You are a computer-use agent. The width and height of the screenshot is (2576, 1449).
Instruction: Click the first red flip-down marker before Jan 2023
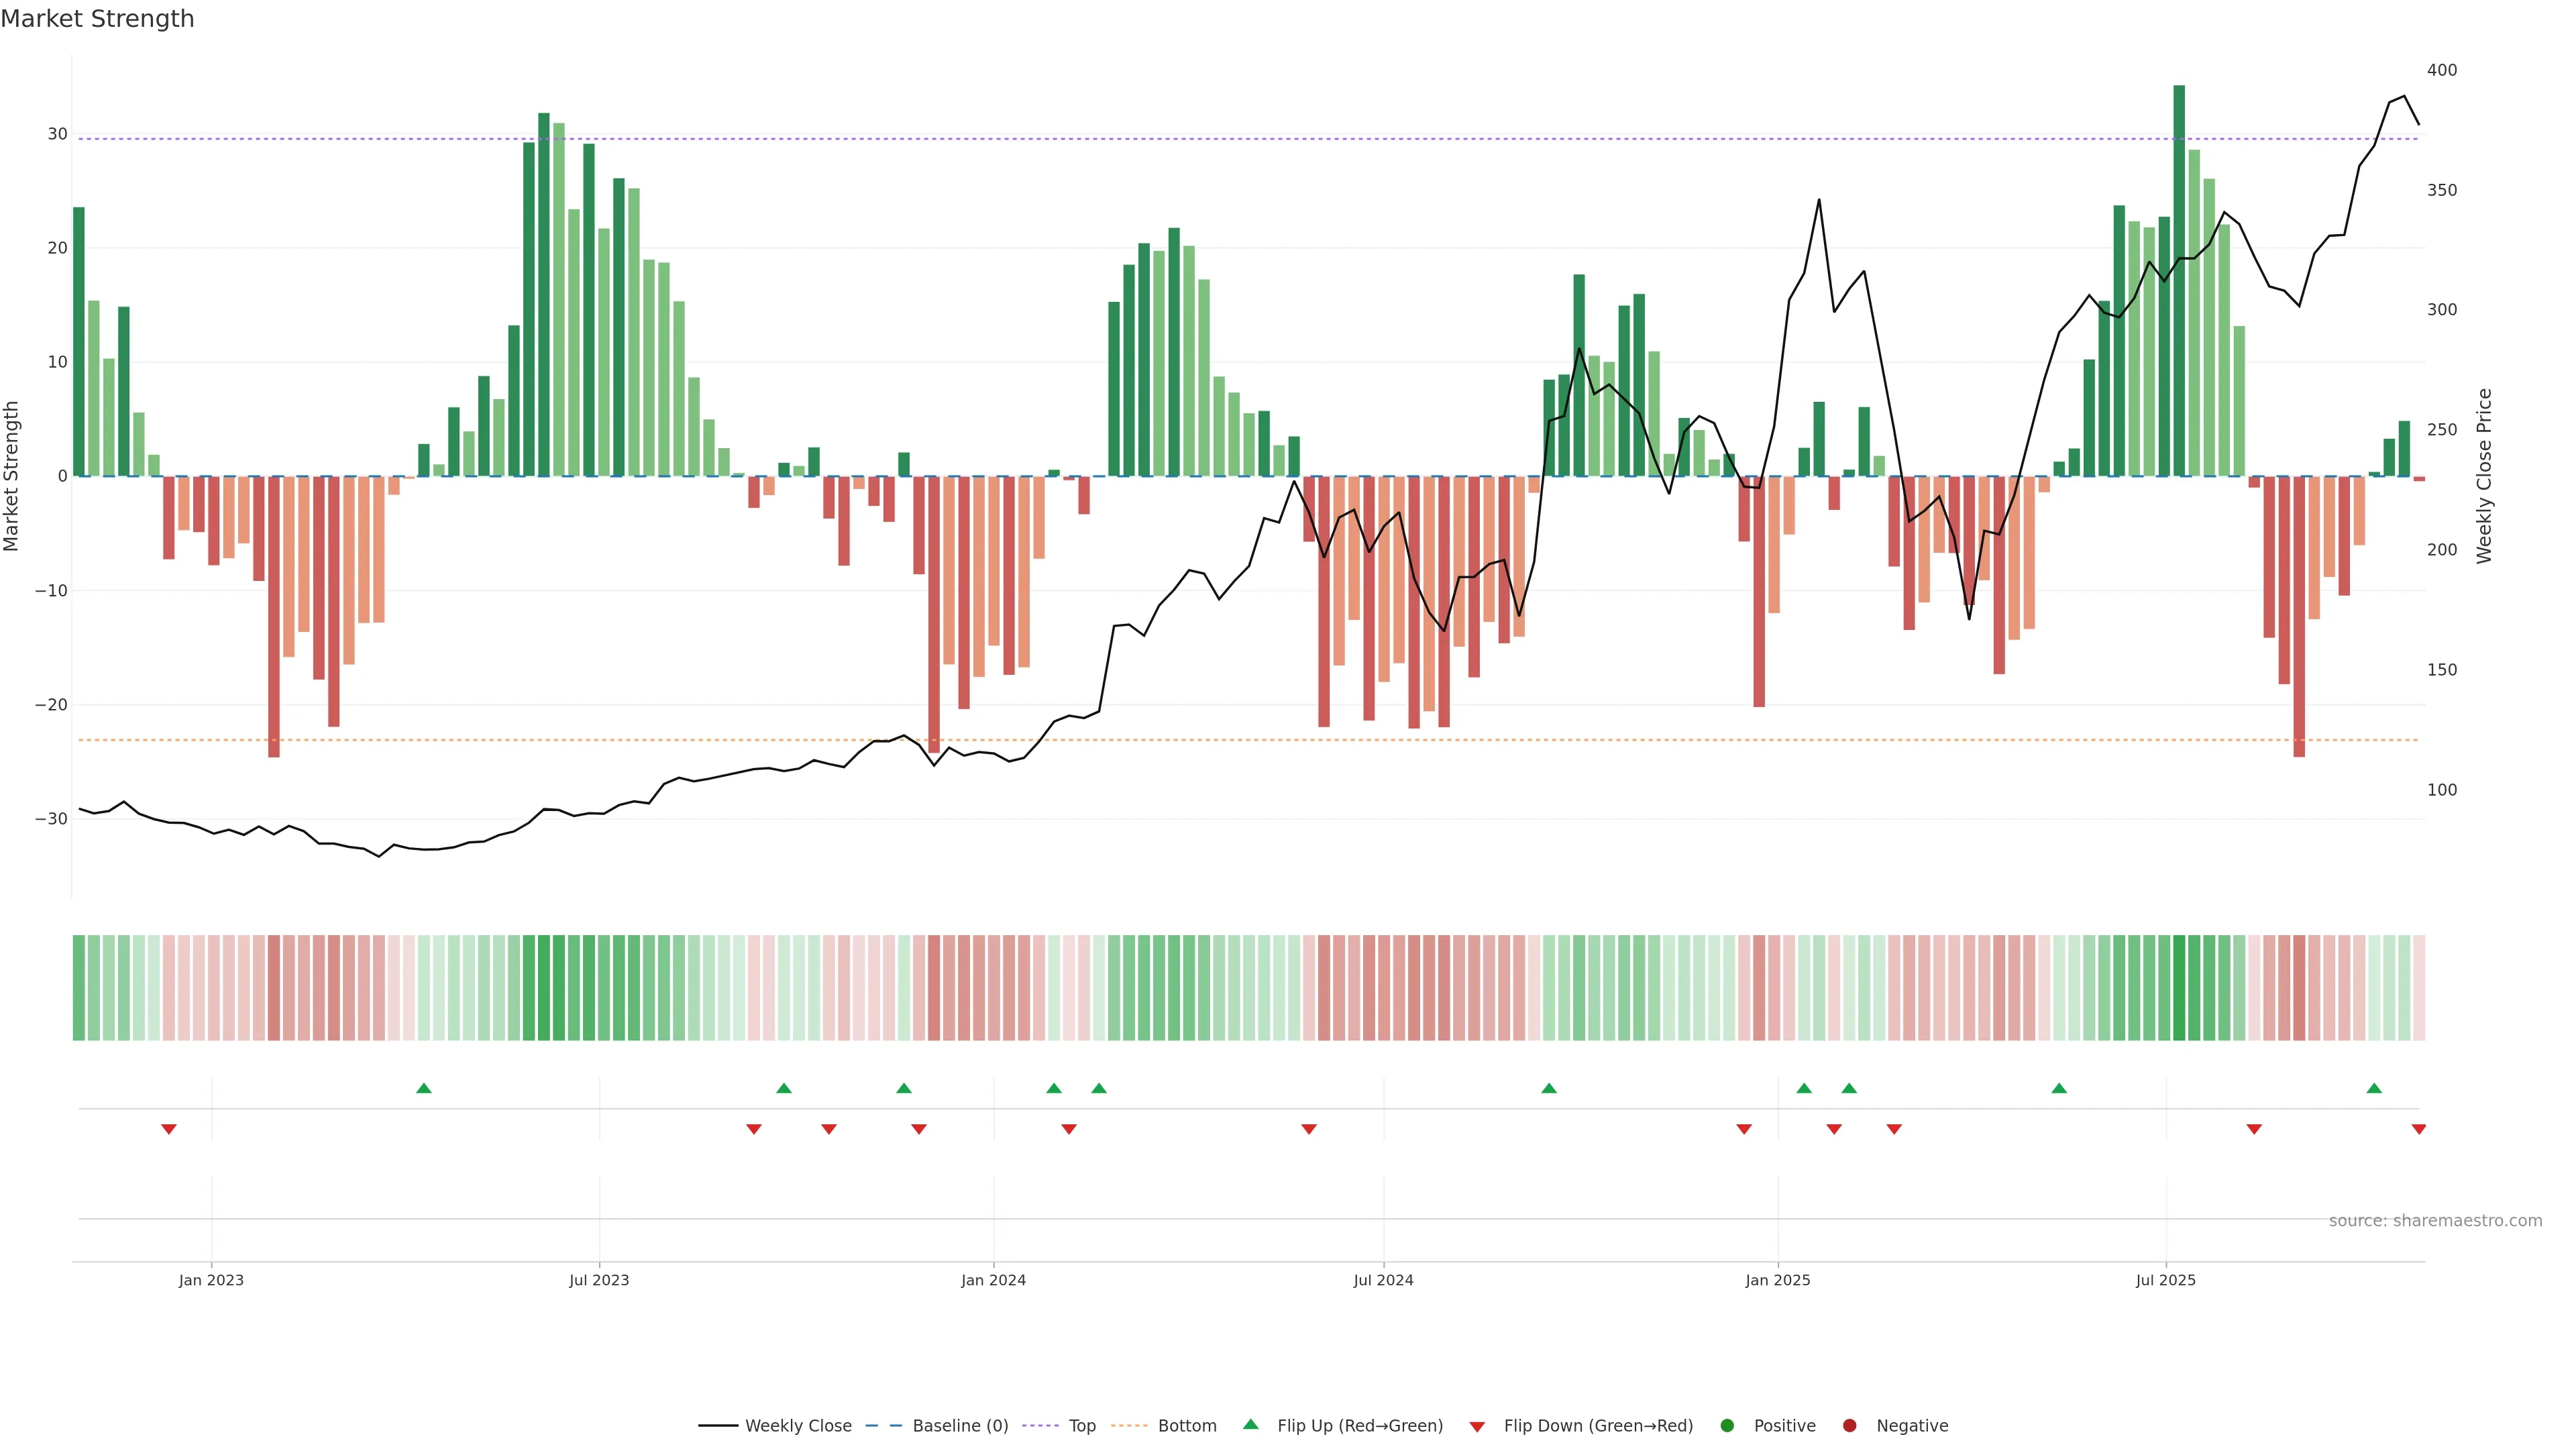pyautogui.click(x=169, y=1129)
